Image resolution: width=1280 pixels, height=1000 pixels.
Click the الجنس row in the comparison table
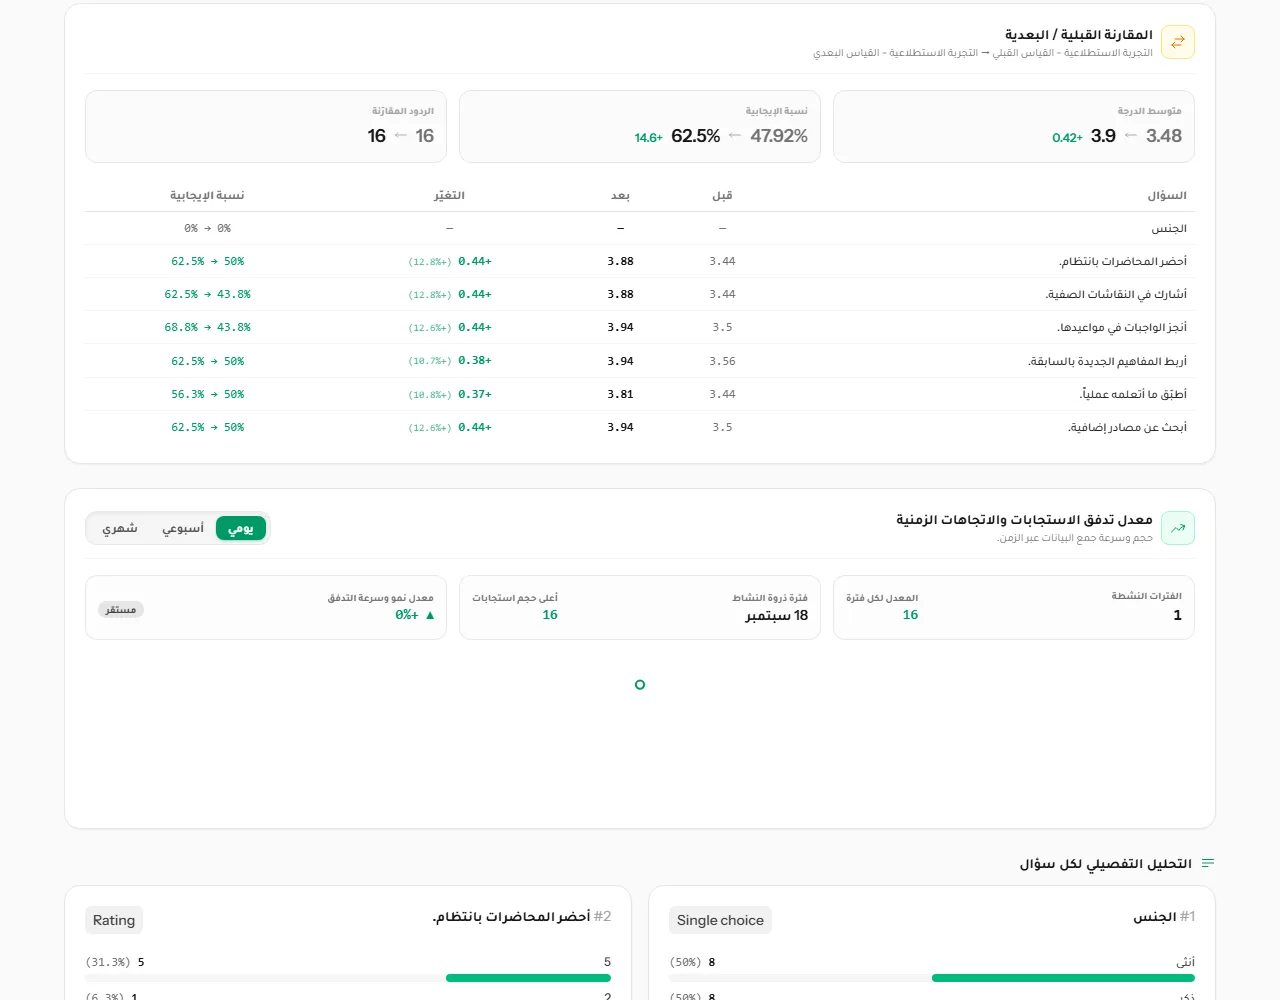[640, 228]
